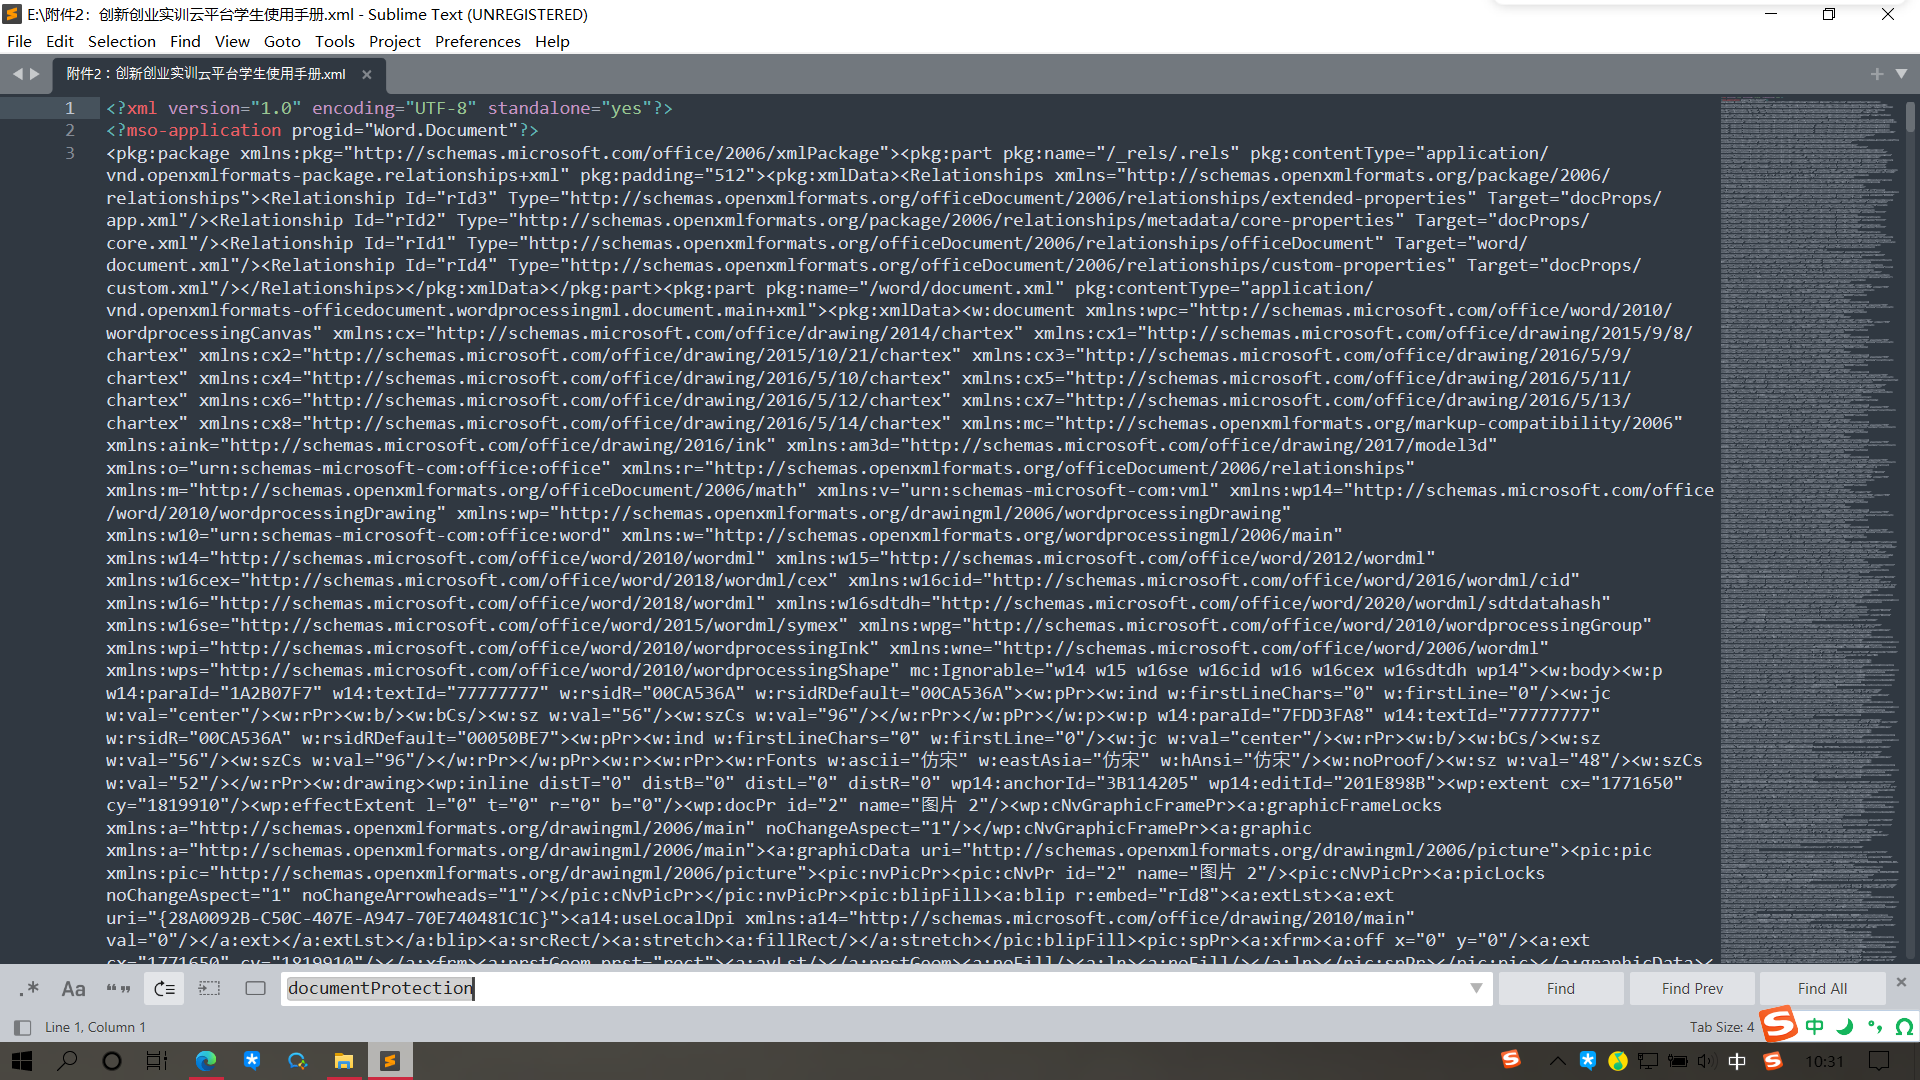Image resolution: width=1920 pixels, height=1080 pixels.
Task: Toggle sidebar from status bar icon
Action: click(22, 1027)
